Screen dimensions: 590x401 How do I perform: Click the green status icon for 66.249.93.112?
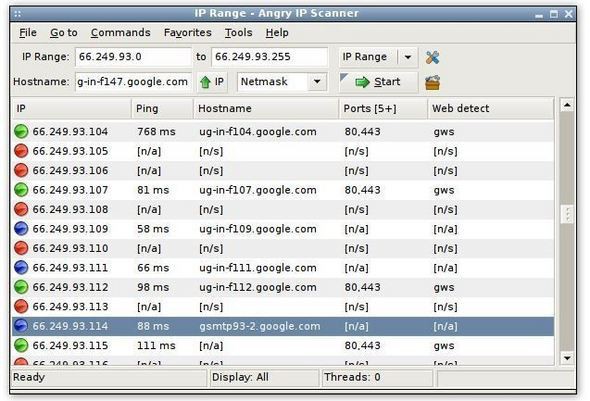coord(21,287)
